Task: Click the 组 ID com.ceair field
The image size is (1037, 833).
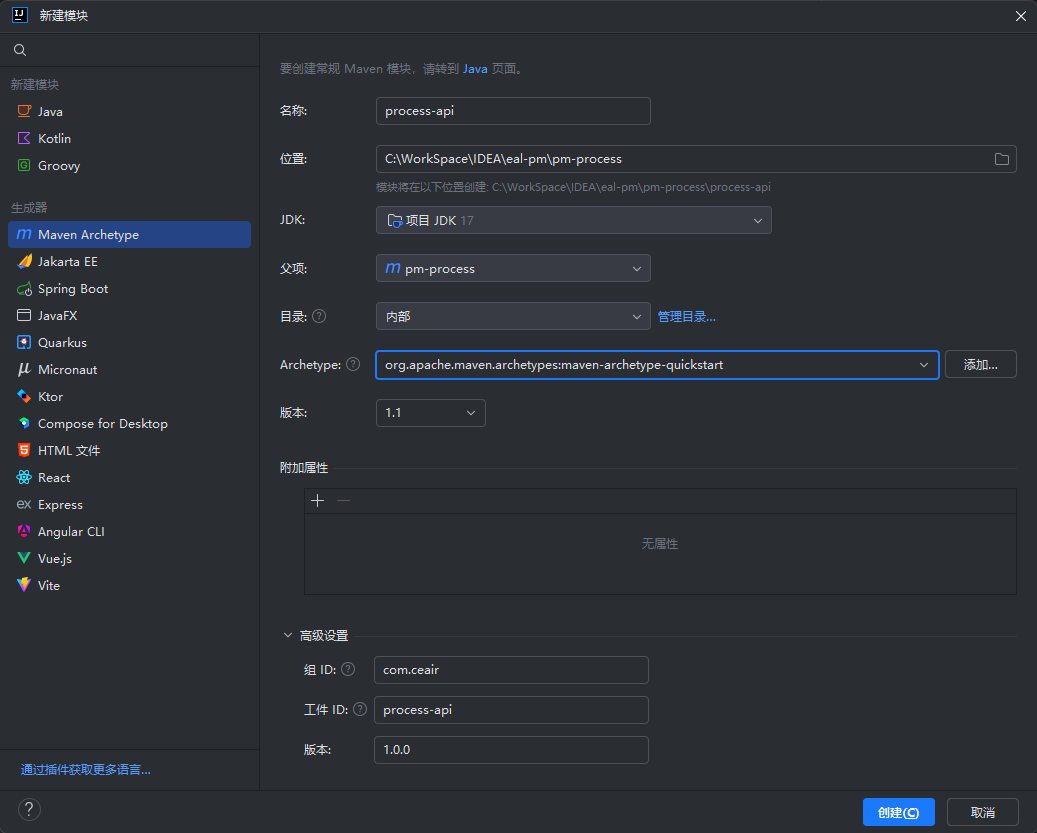Action: 511,670
